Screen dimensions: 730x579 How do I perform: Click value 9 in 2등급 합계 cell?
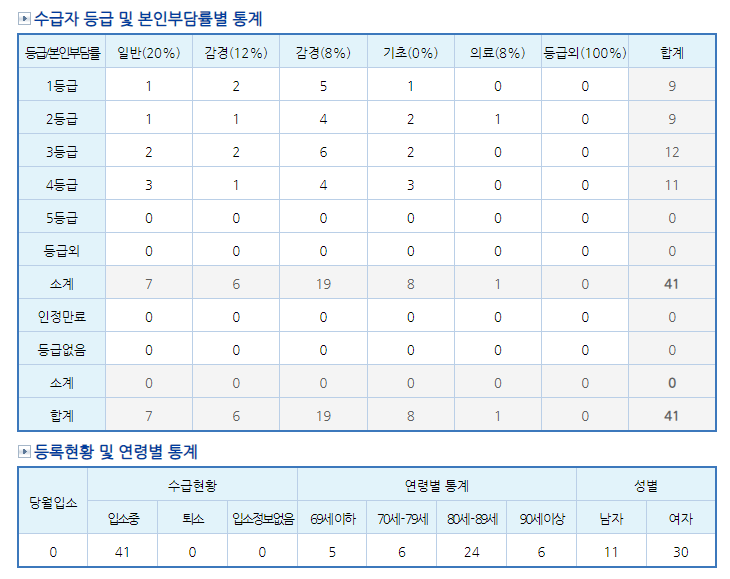tap(672, 119)
